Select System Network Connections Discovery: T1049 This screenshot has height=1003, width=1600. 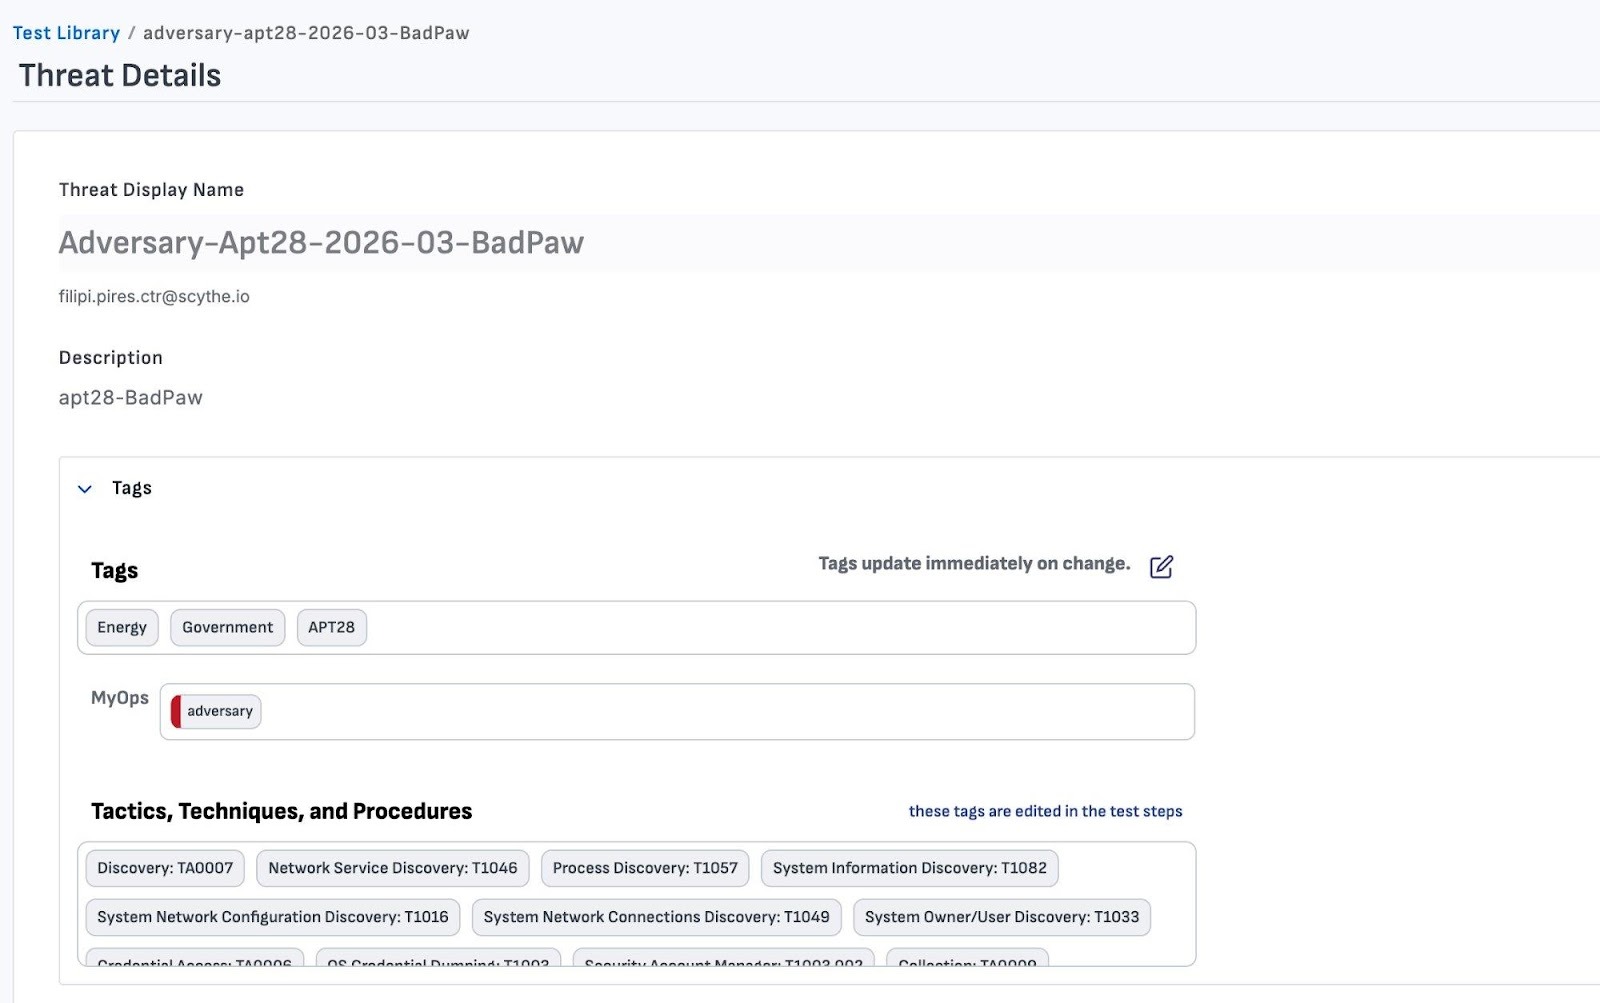[656, 917]
